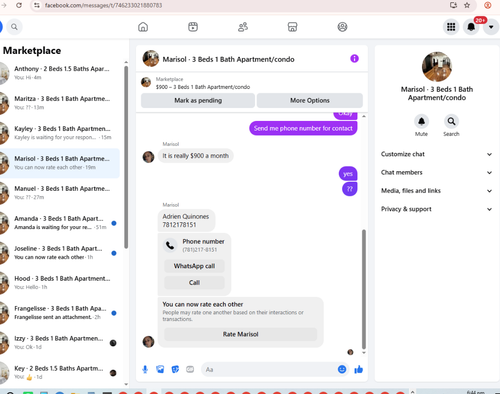Click the 'Adrien Quinones 7812178151' message
500x394 pixels.
186,220
